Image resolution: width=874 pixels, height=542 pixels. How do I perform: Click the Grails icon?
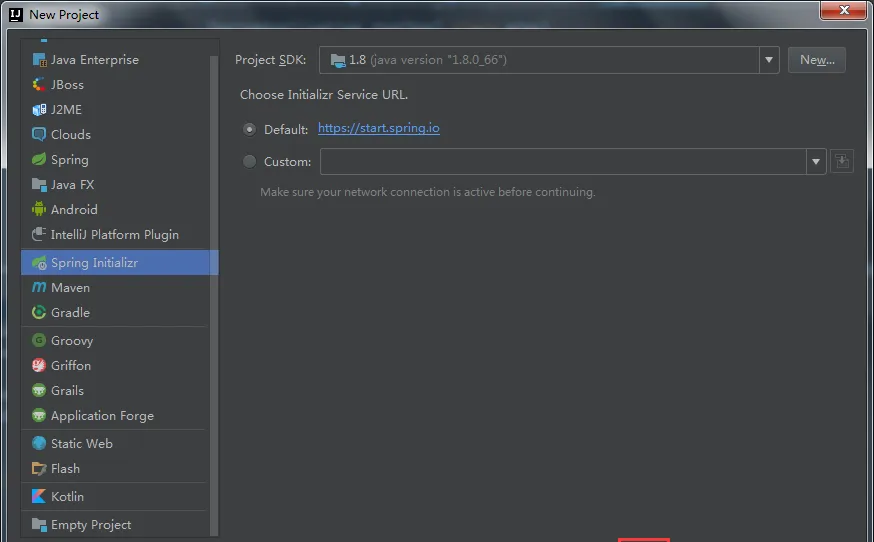[39, 390]
